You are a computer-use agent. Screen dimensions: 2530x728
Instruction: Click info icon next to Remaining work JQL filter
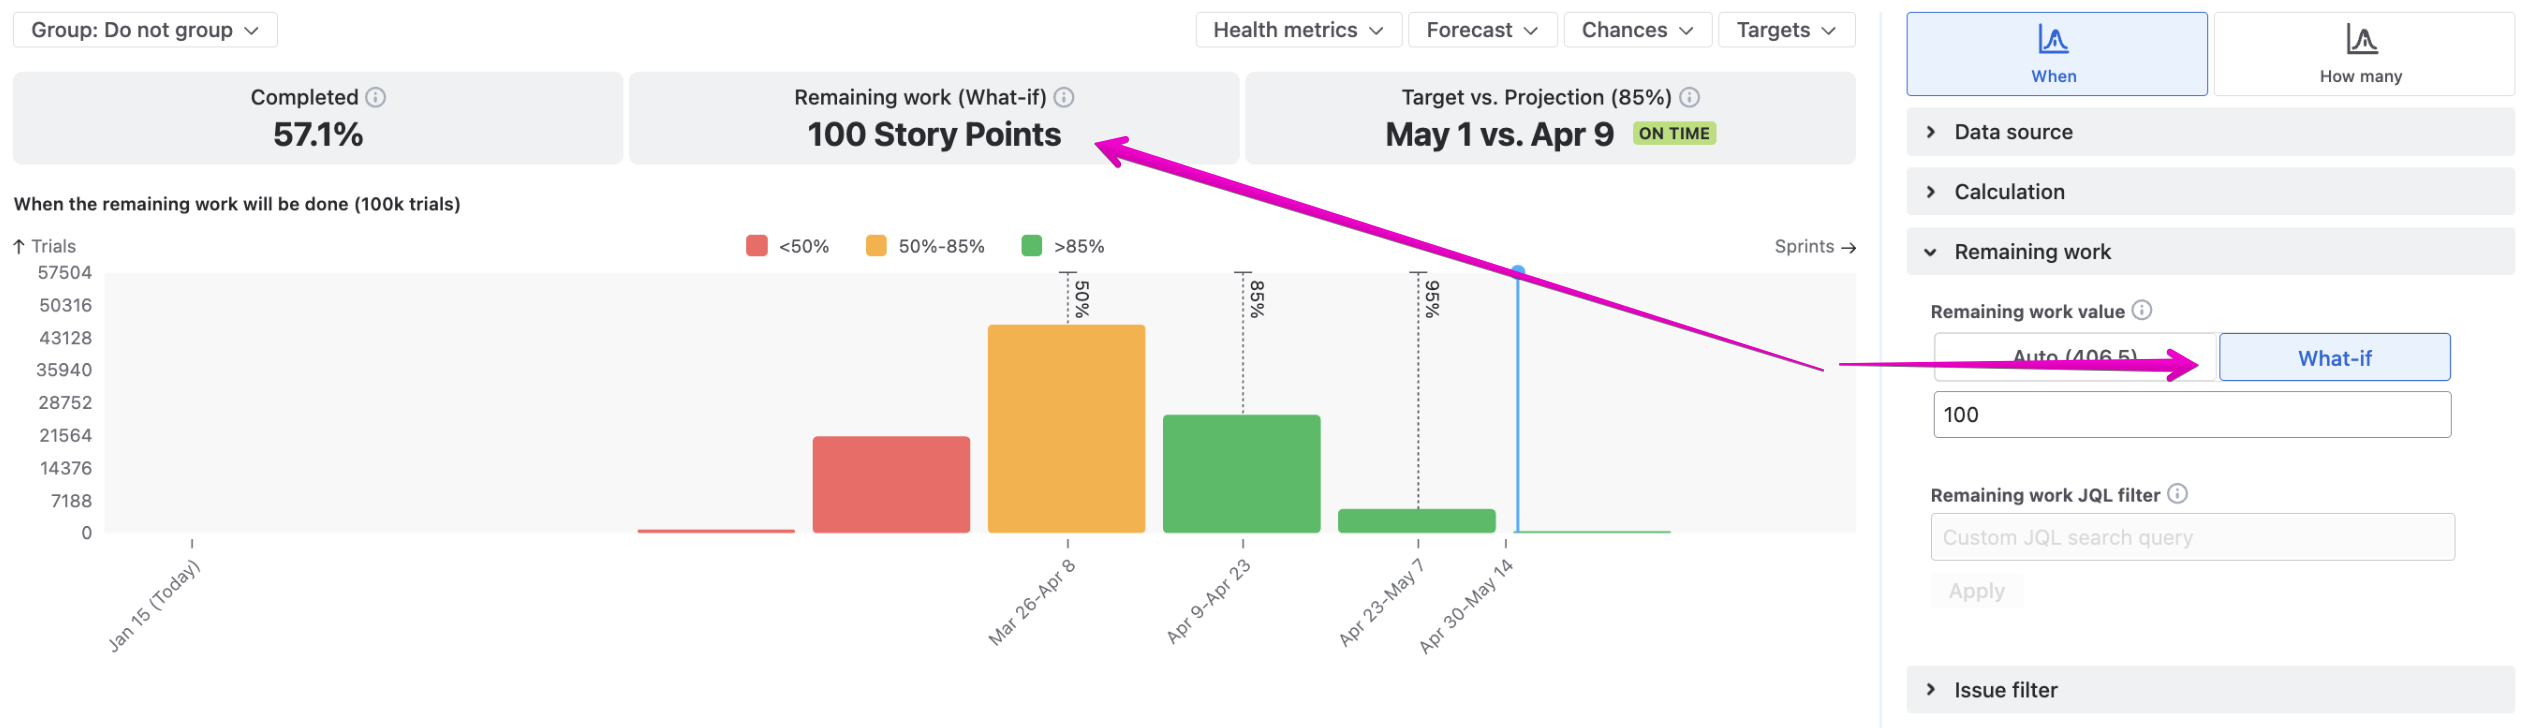(2177, 494)
